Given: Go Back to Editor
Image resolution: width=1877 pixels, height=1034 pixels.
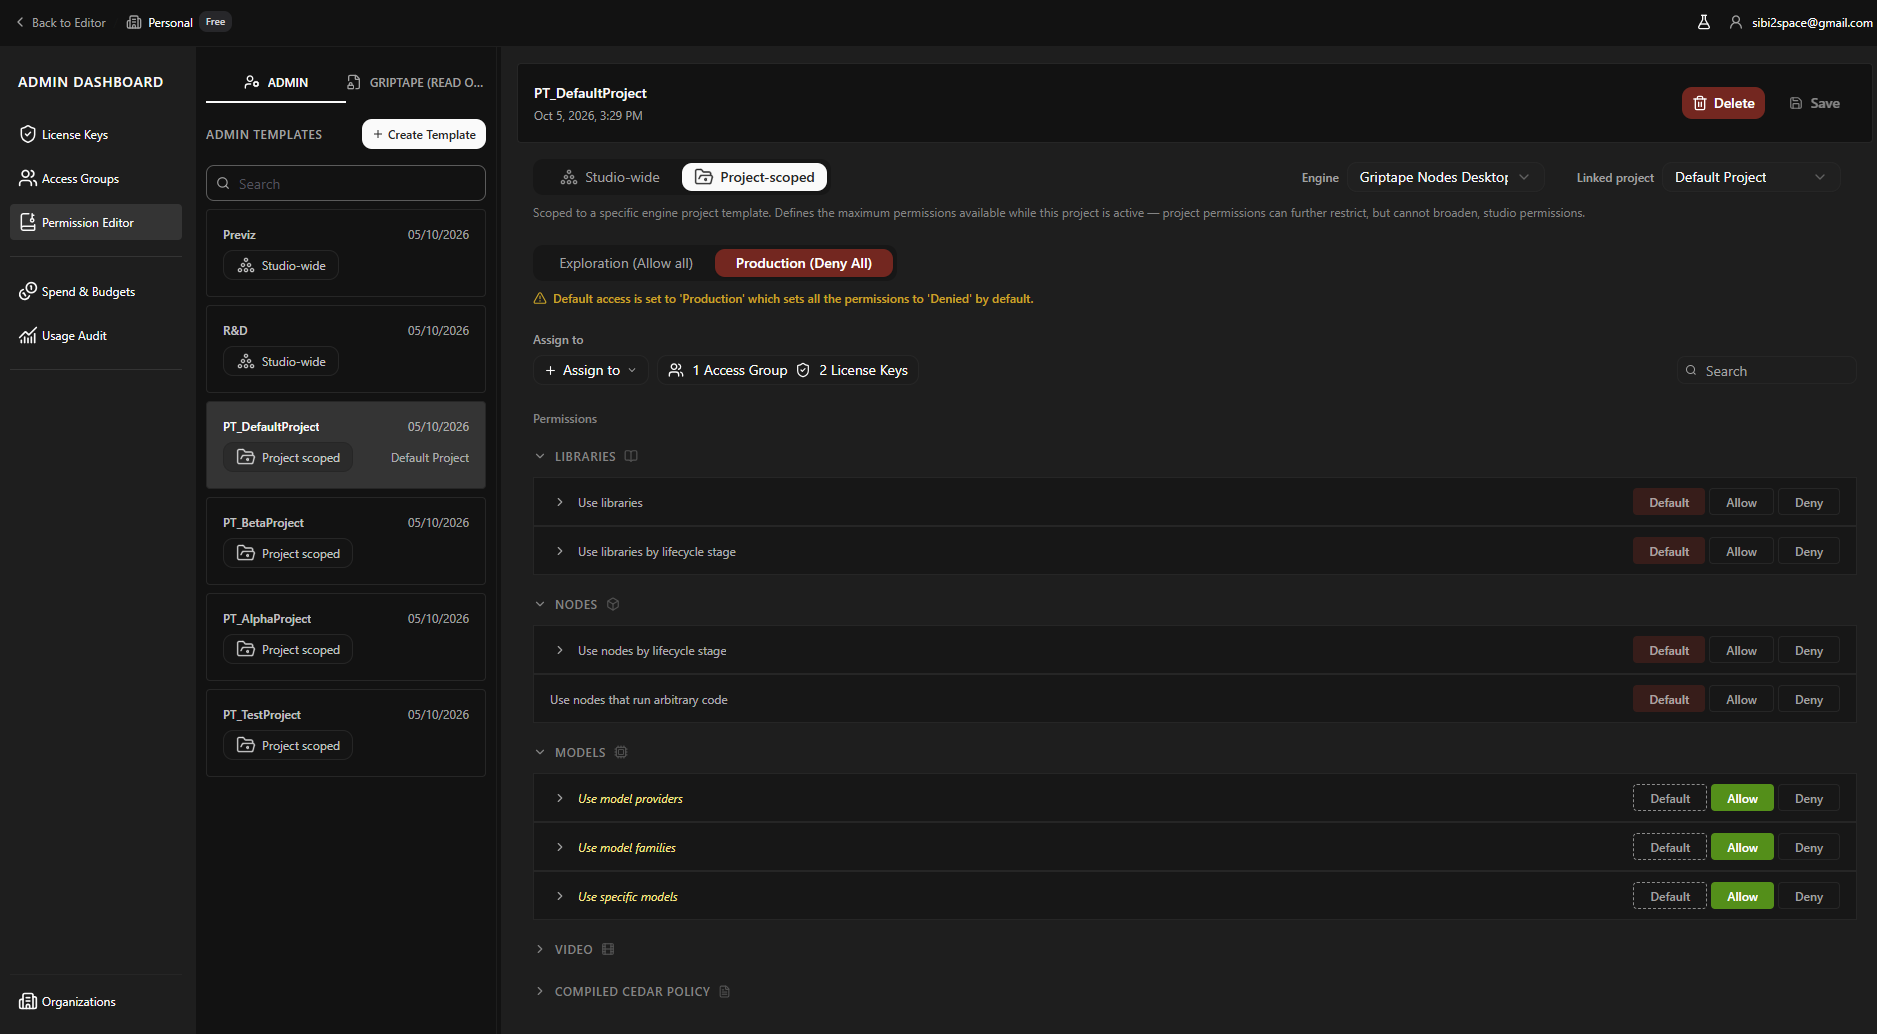Looking at the screenshot, I should [61, 22].
